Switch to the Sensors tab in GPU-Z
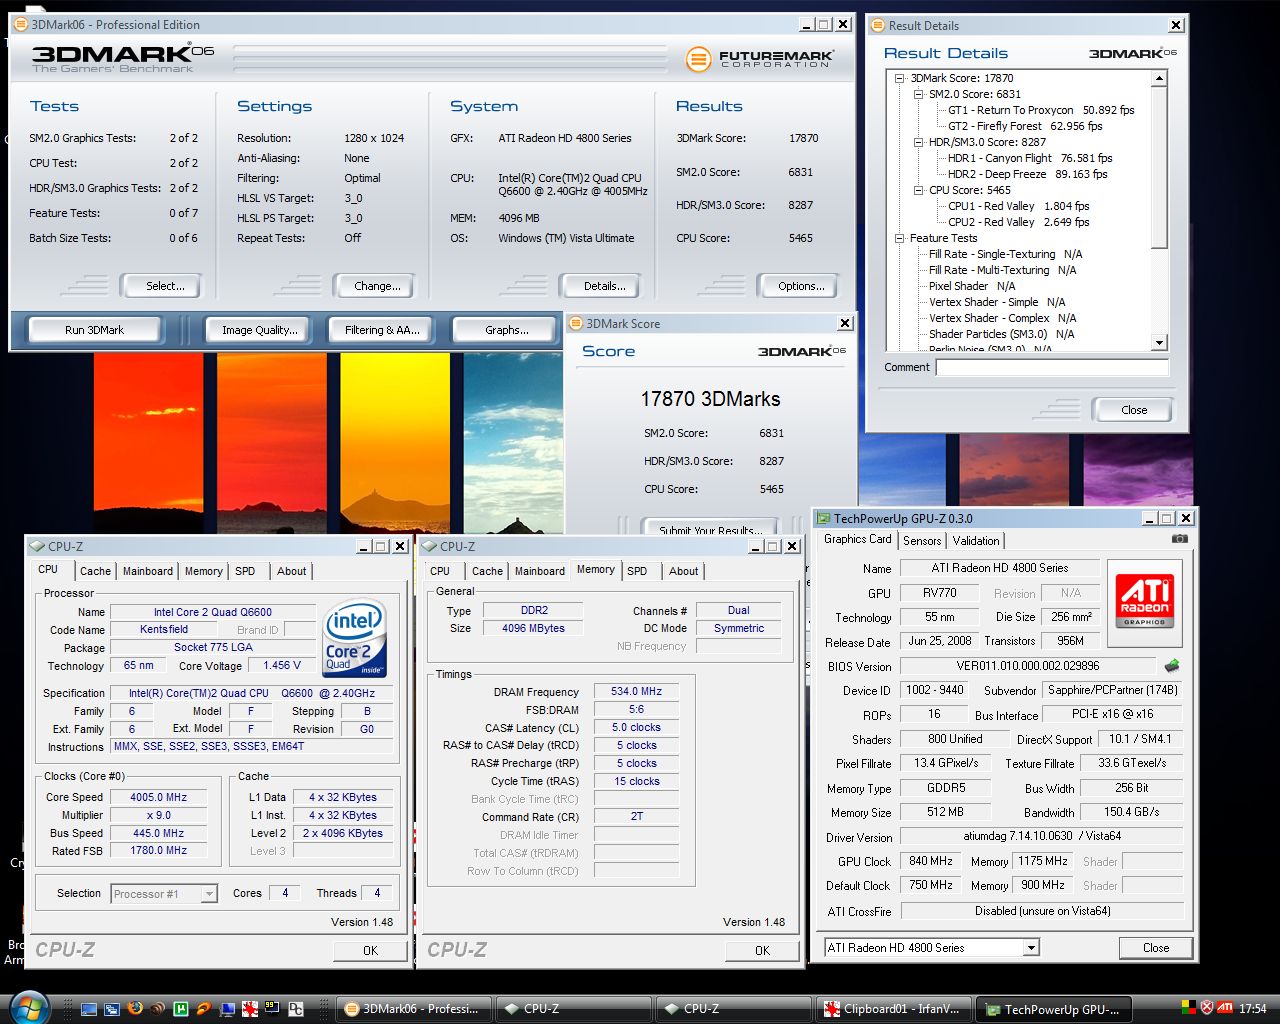This screenshot has width=1280, height=1024. [x=922, y=541]
